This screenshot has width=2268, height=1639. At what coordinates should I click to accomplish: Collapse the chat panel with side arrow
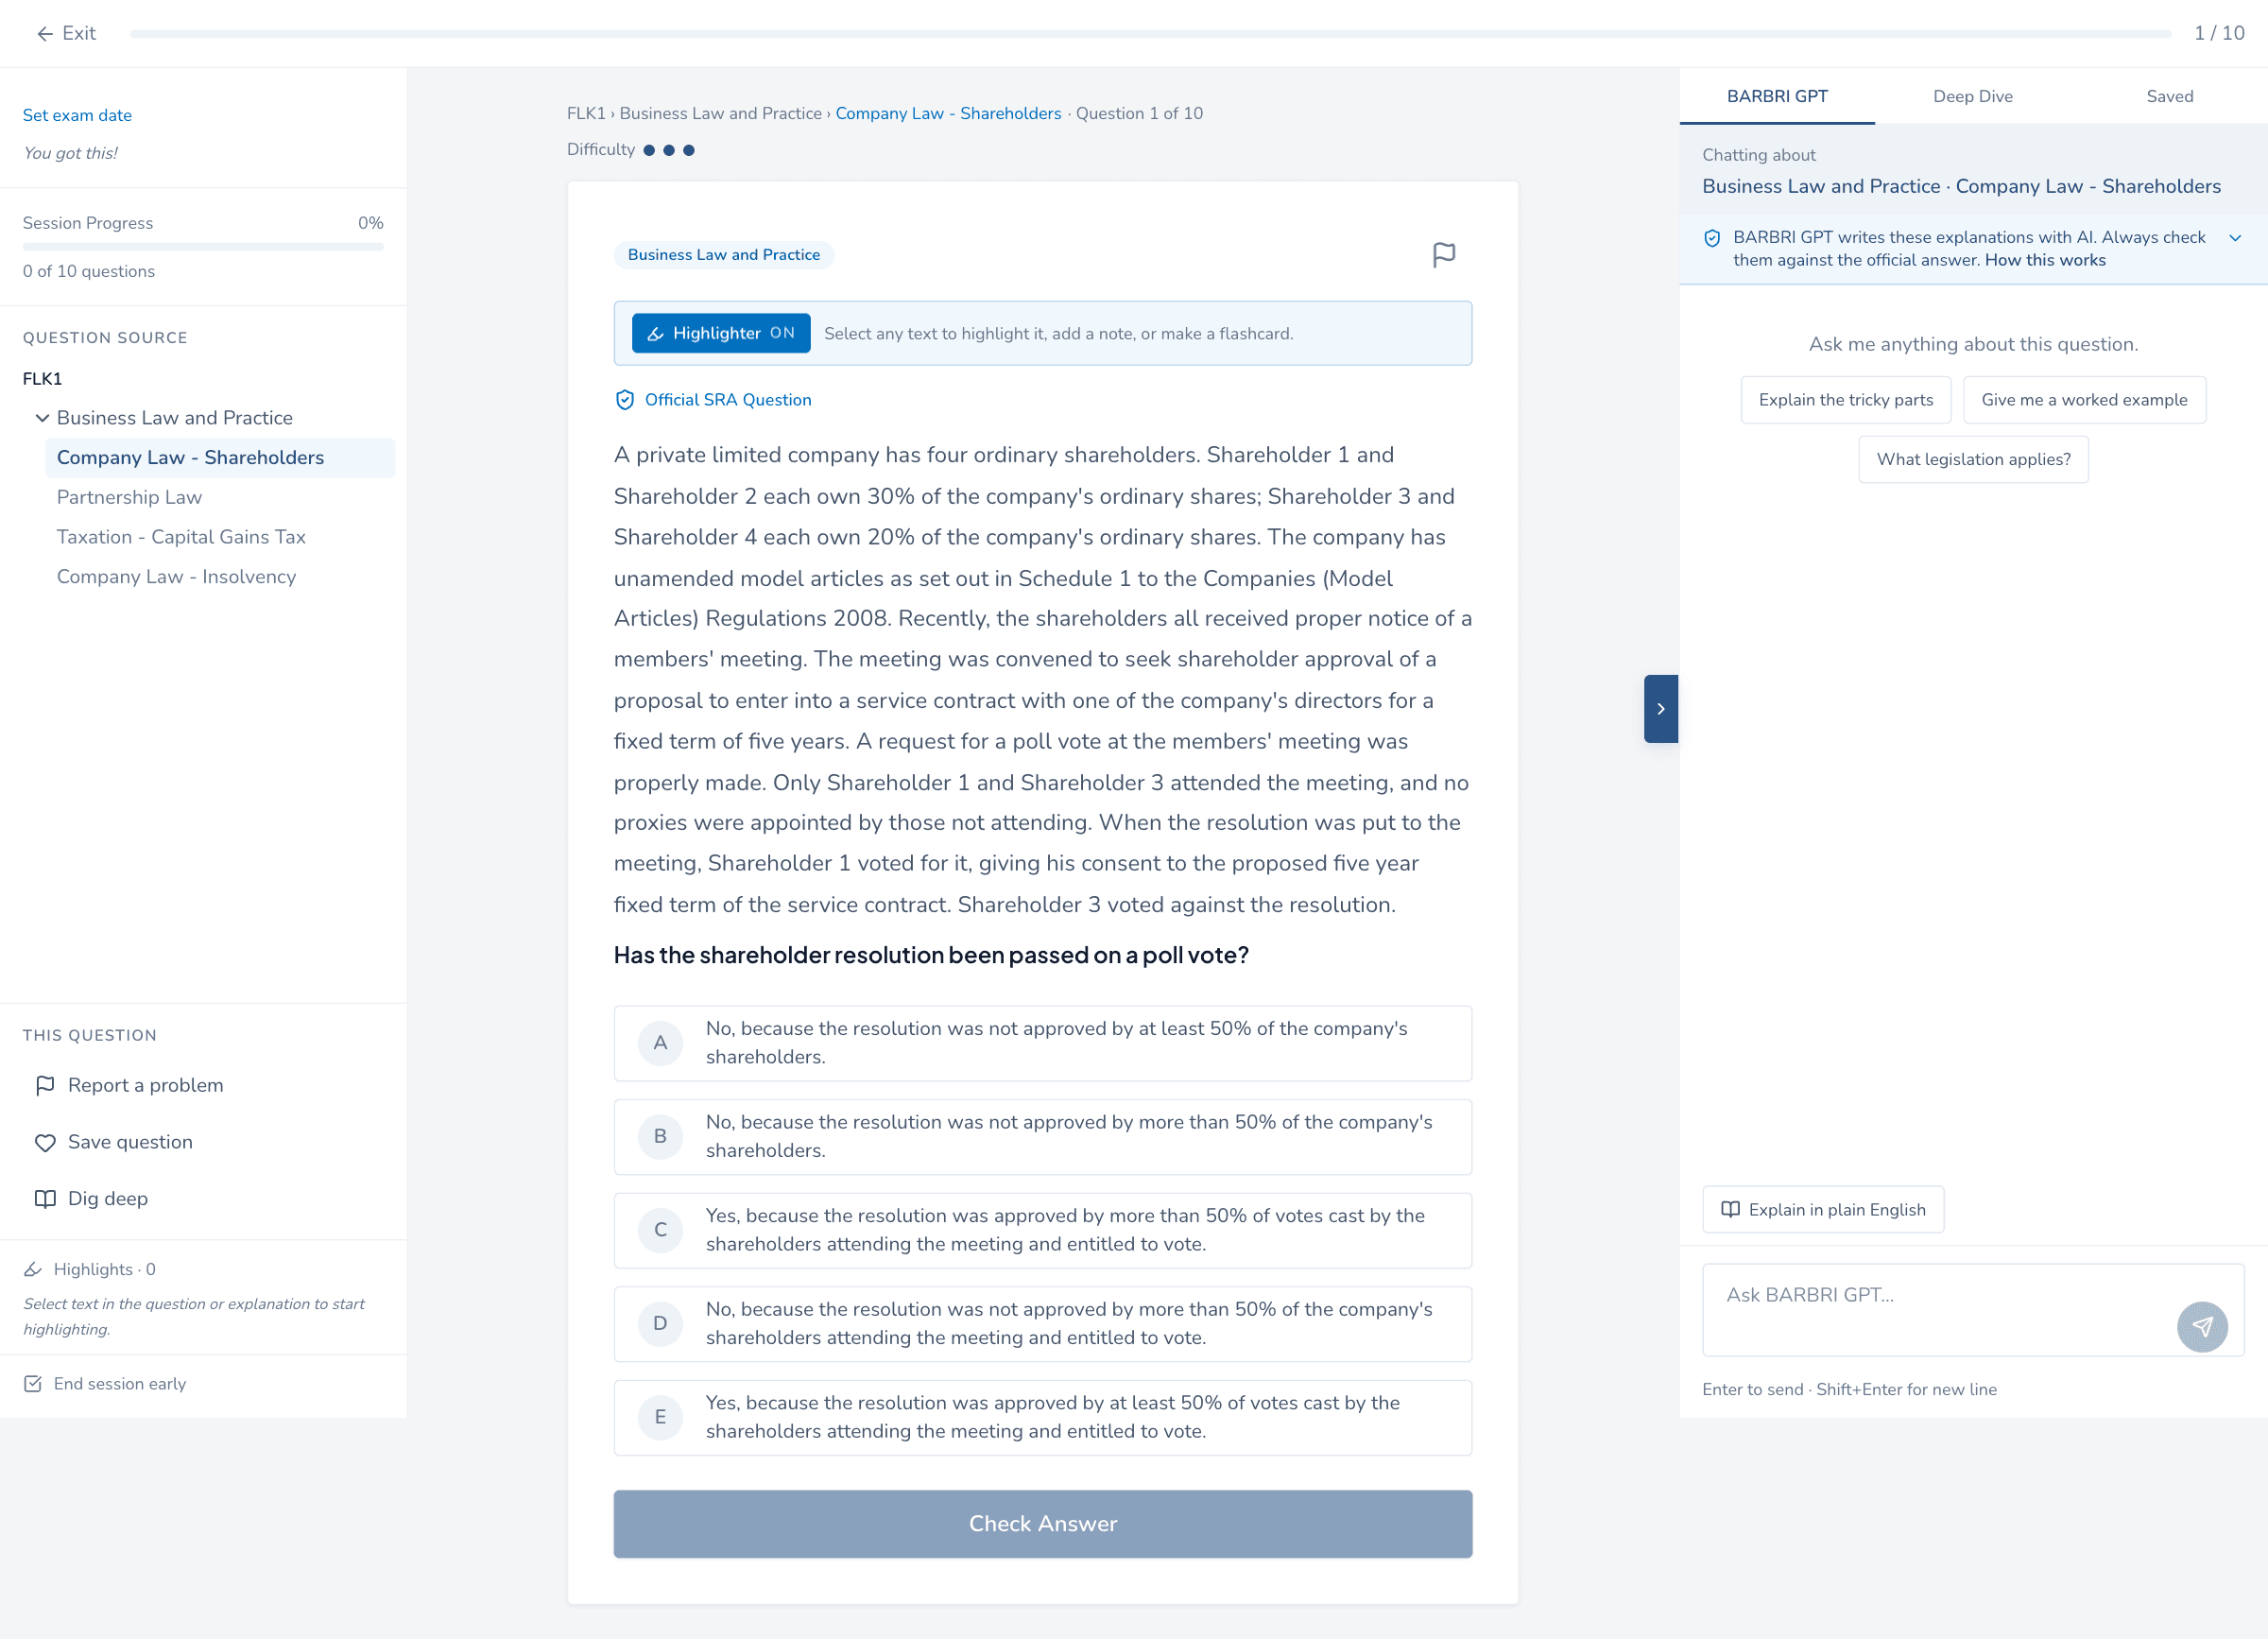[1660, 709]
